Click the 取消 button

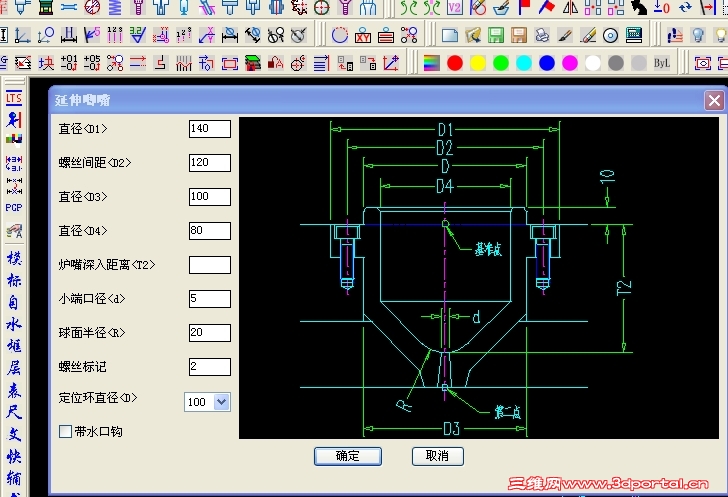coord(437,456)
